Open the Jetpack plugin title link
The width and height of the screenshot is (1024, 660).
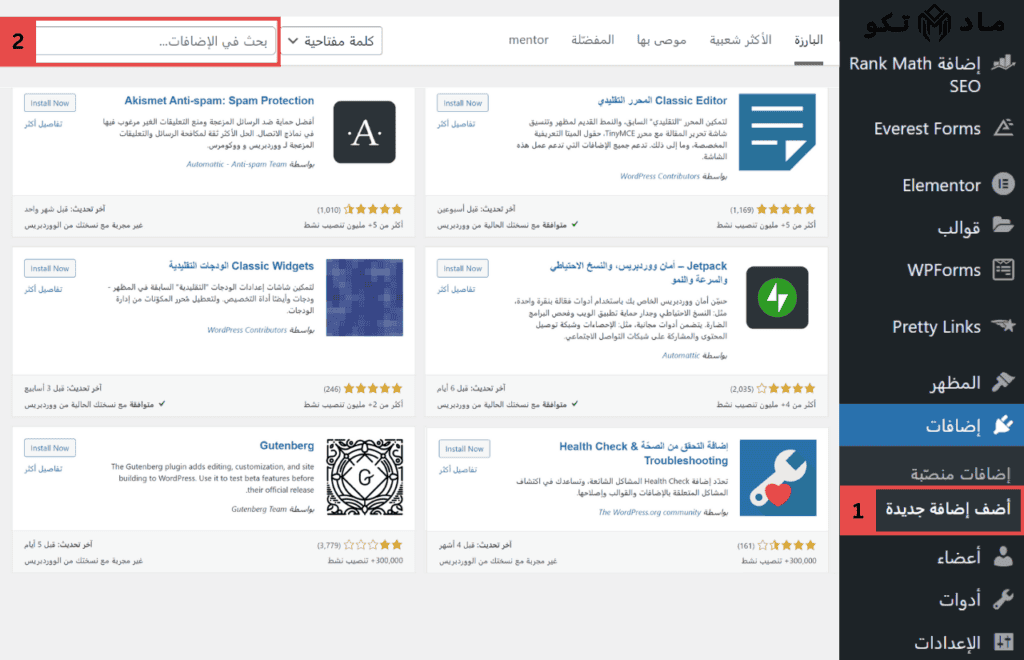click(x=638, y=272)
